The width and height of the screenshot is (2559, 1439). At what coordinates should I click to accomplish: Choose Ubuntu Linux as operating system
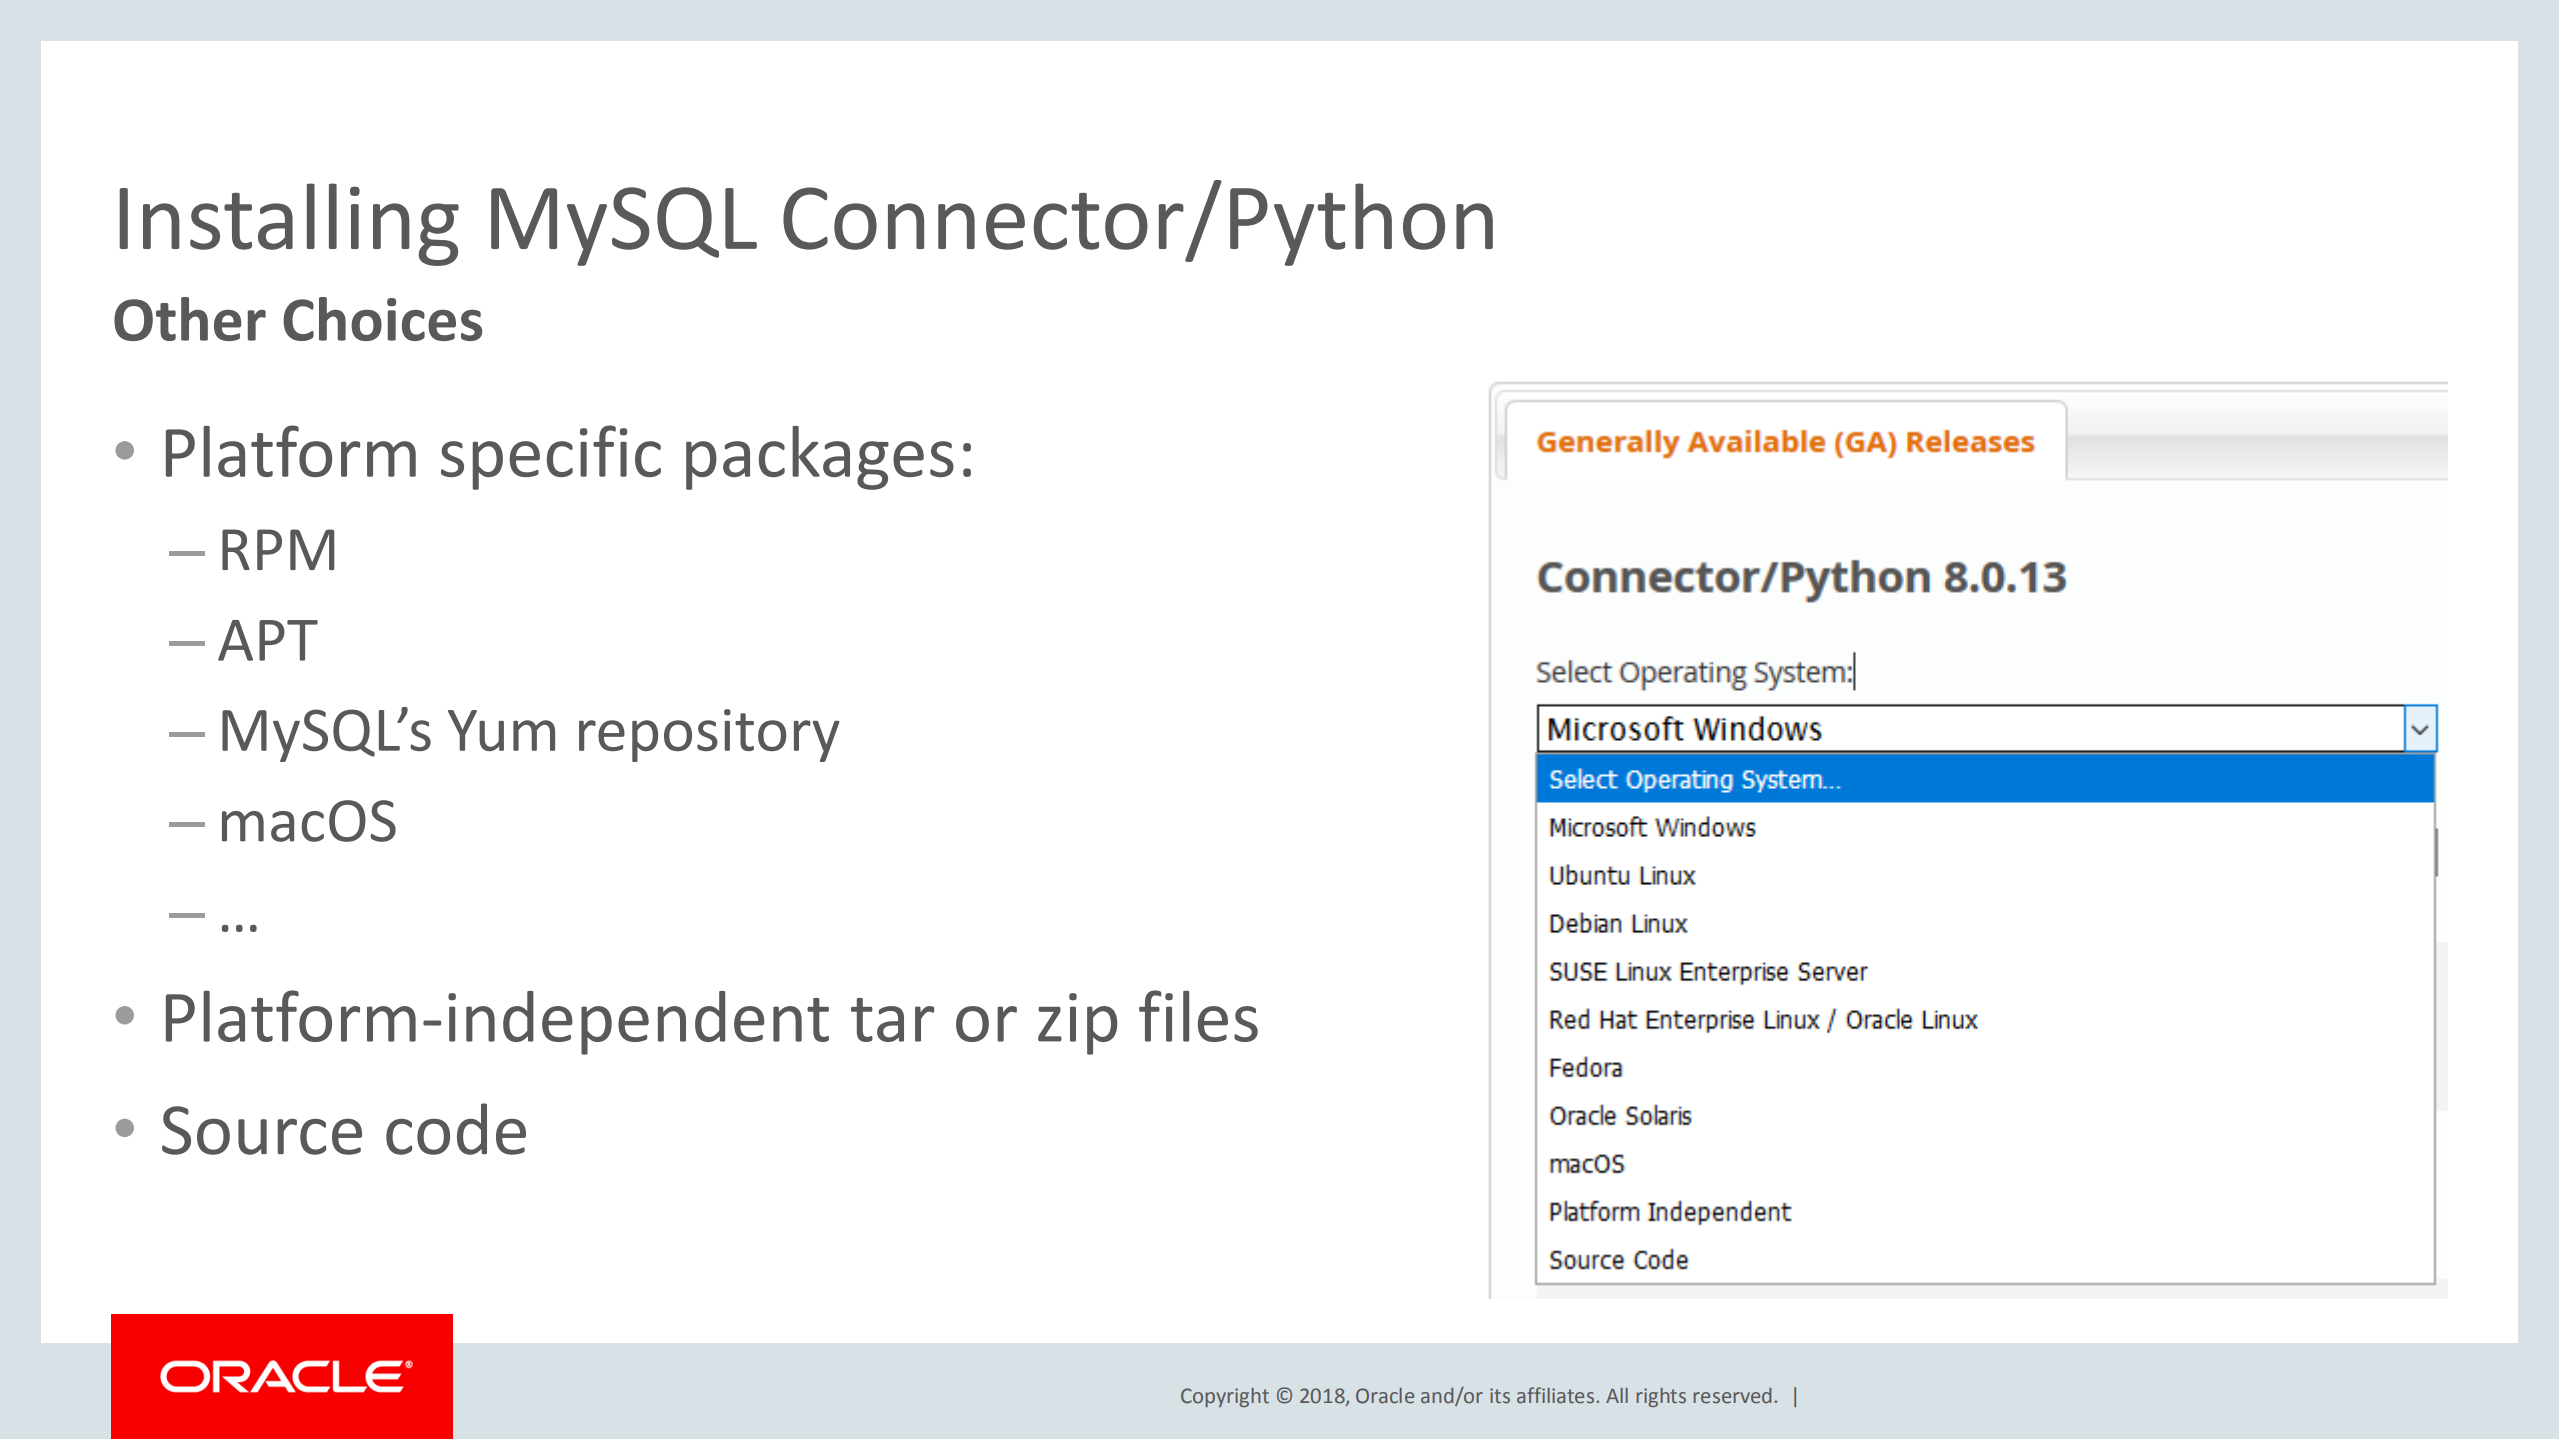[x=1622, y=875]
